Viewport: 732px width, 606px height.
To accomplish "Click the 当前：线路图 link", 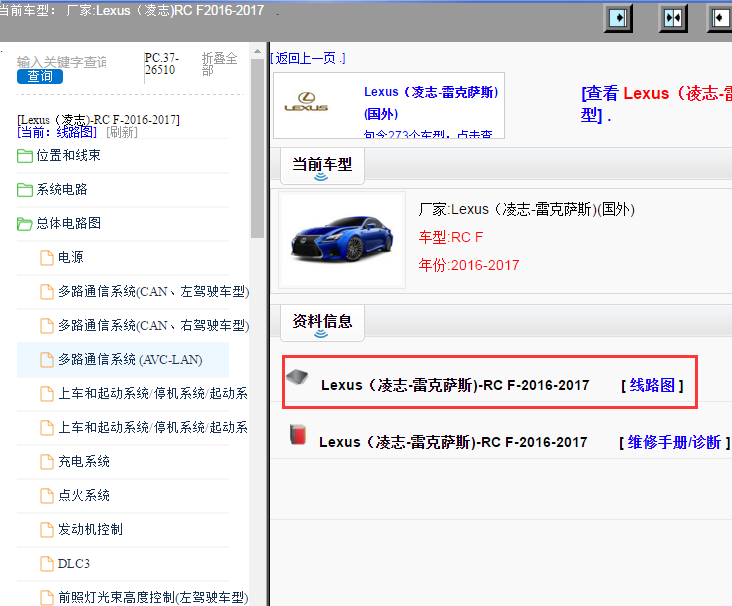I will (57, 133).
